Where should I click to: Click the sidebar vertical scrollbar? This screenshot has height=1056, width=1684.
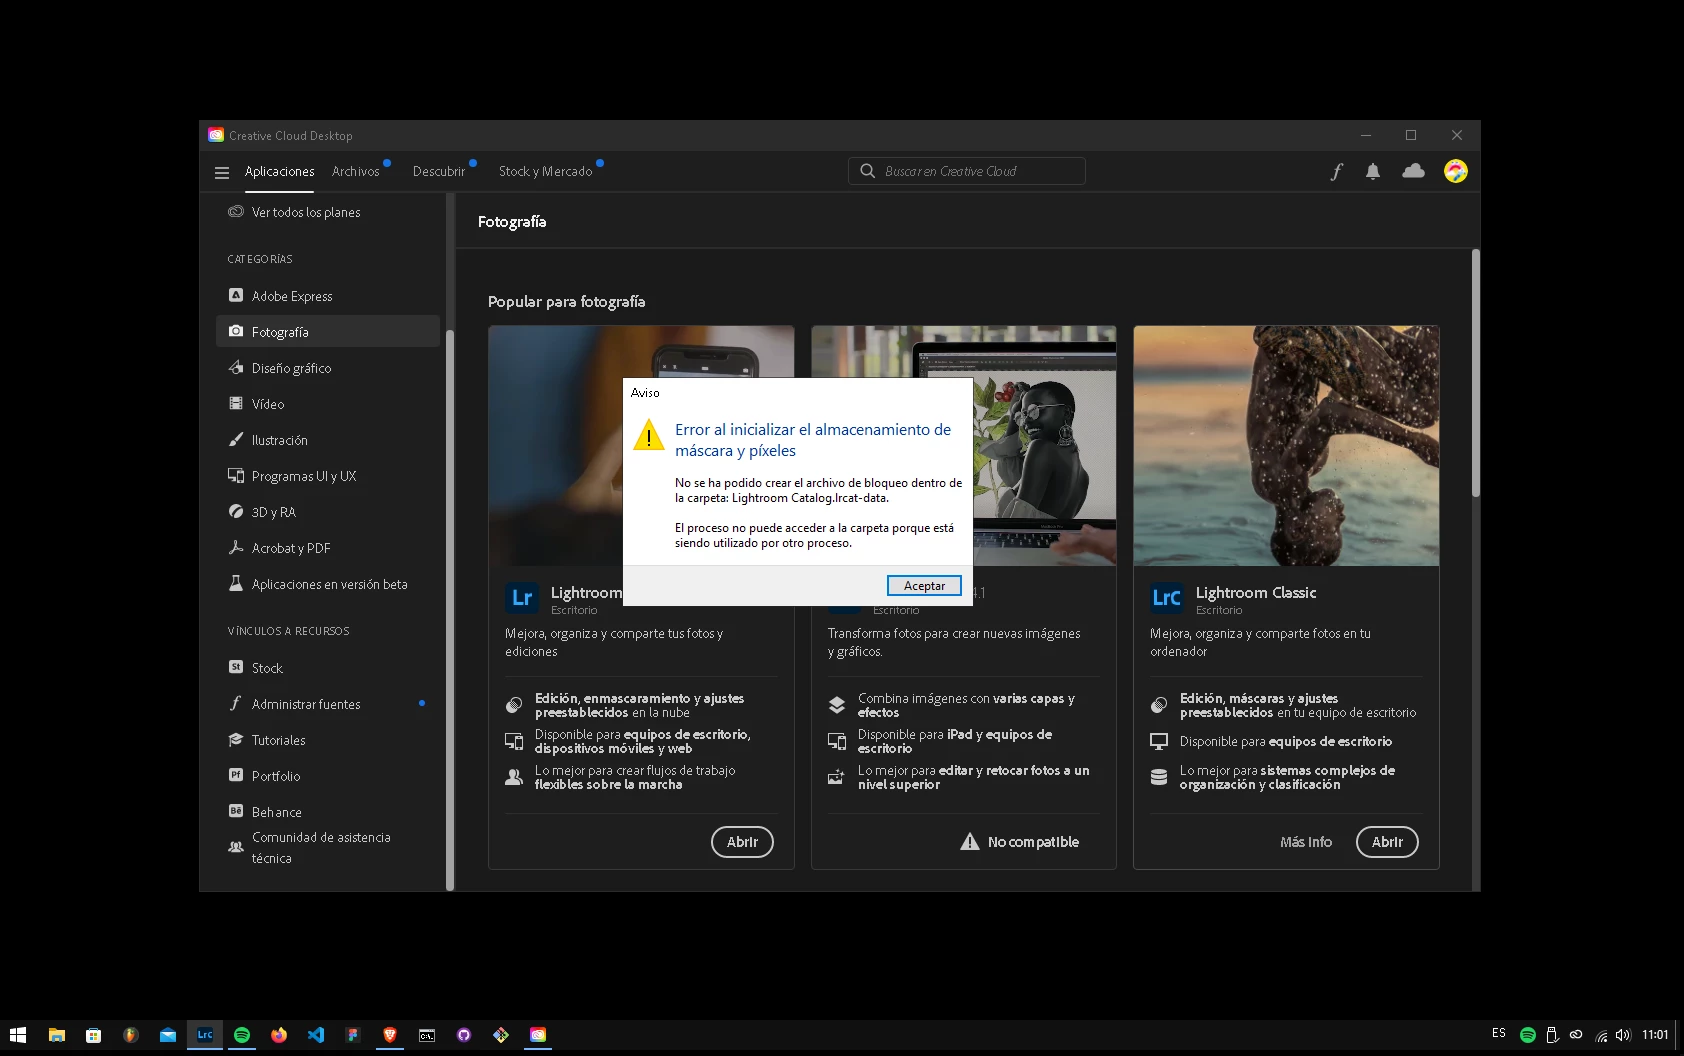click(x=449, y=610)
